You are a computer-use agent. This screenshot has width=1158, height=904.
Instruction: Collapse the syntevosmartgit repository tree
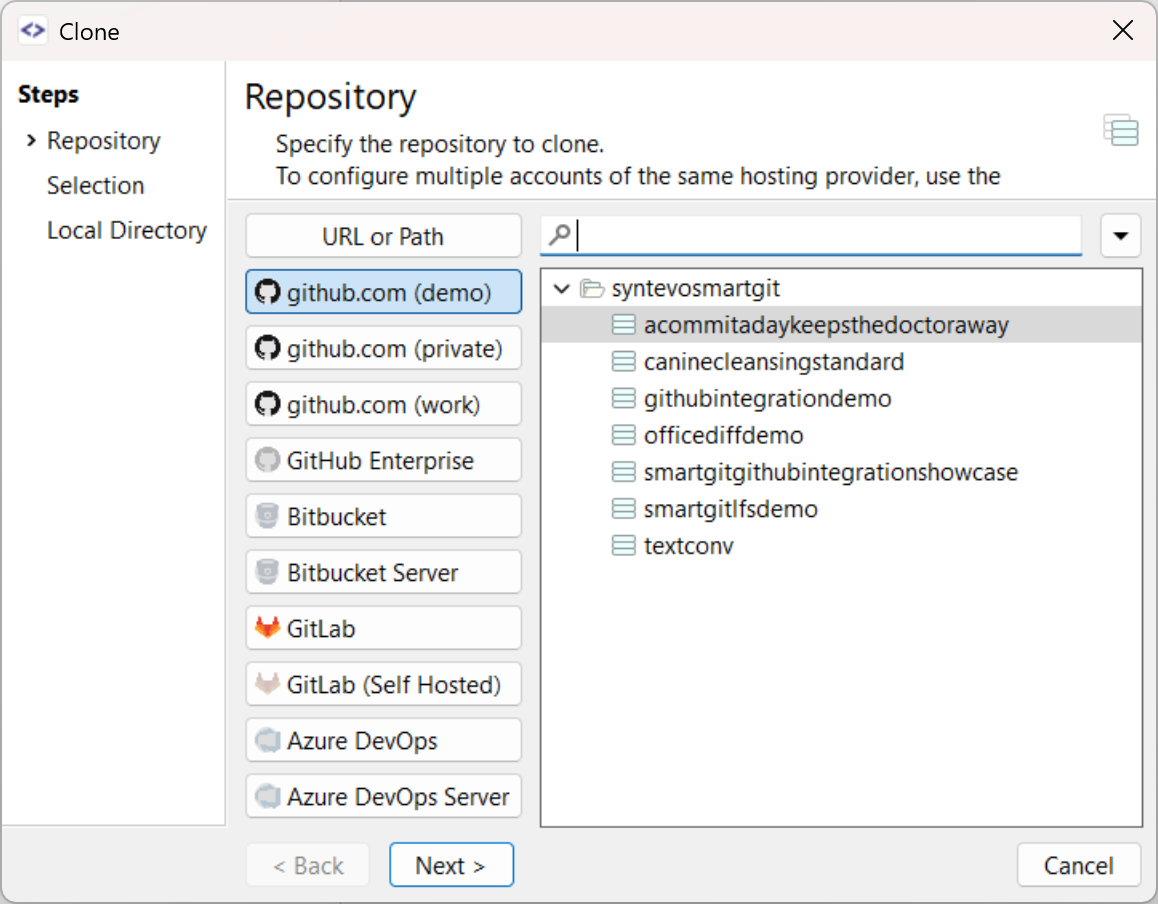561,287
